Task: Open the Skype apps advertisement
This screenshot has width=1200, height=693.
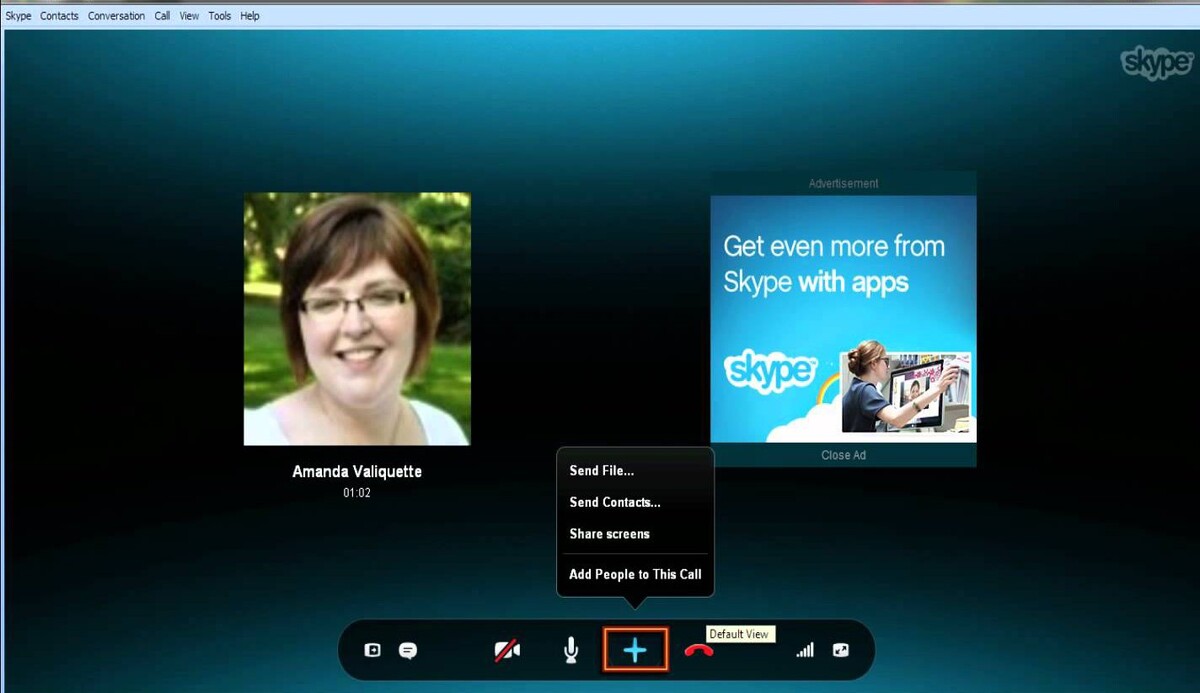Action: click(x=843, y=318)
